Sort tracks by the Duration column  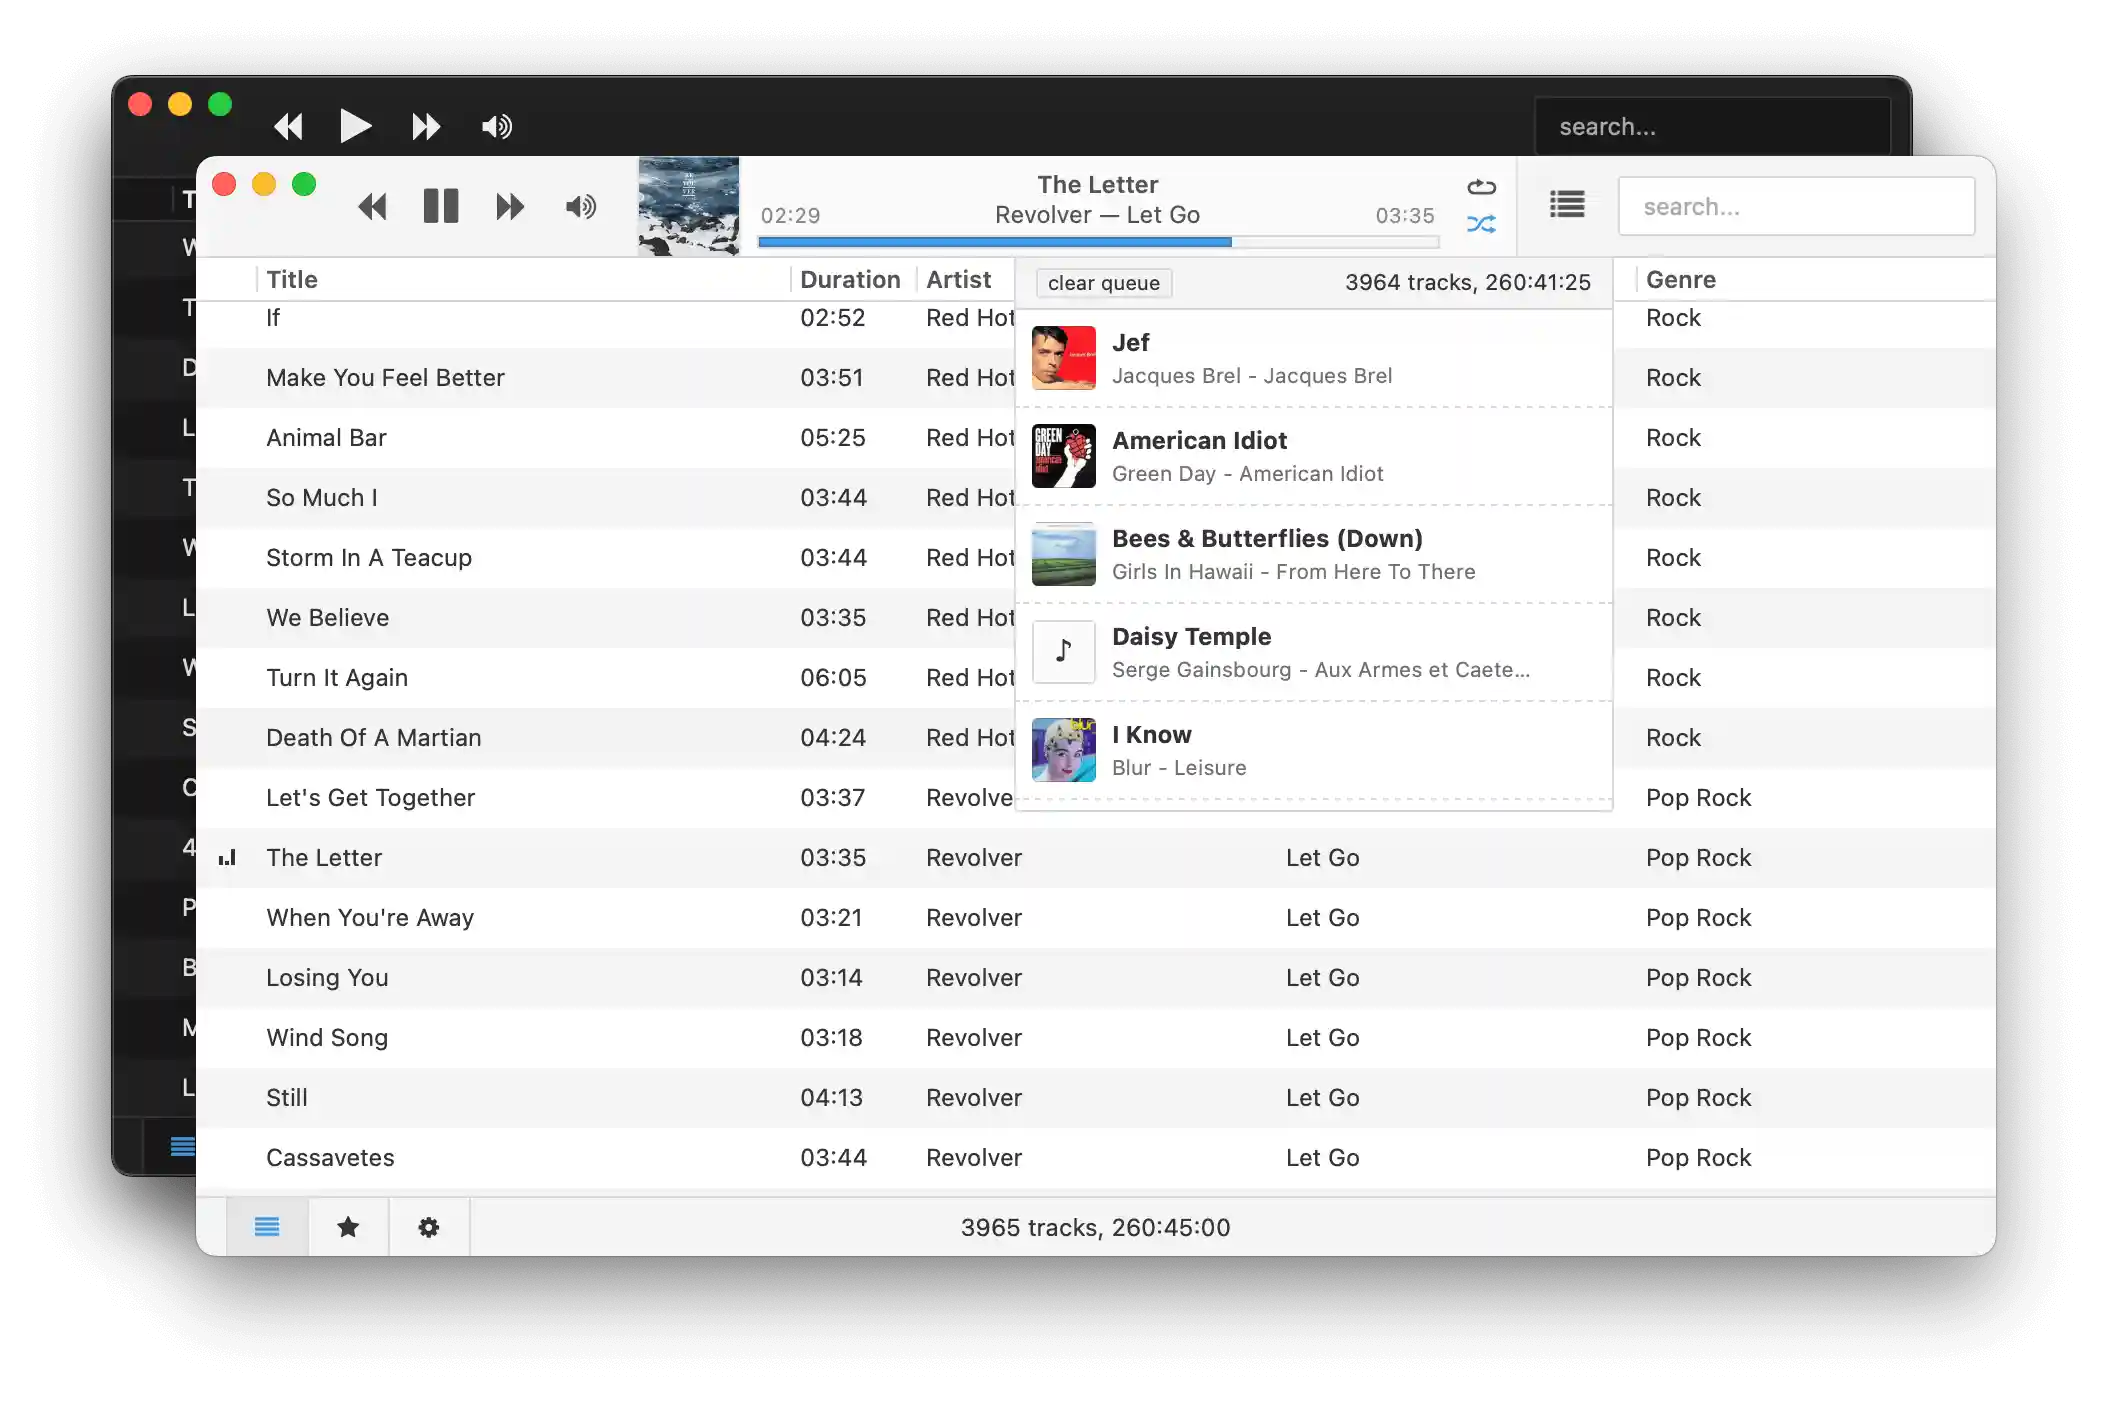click(x=850, y=279)
